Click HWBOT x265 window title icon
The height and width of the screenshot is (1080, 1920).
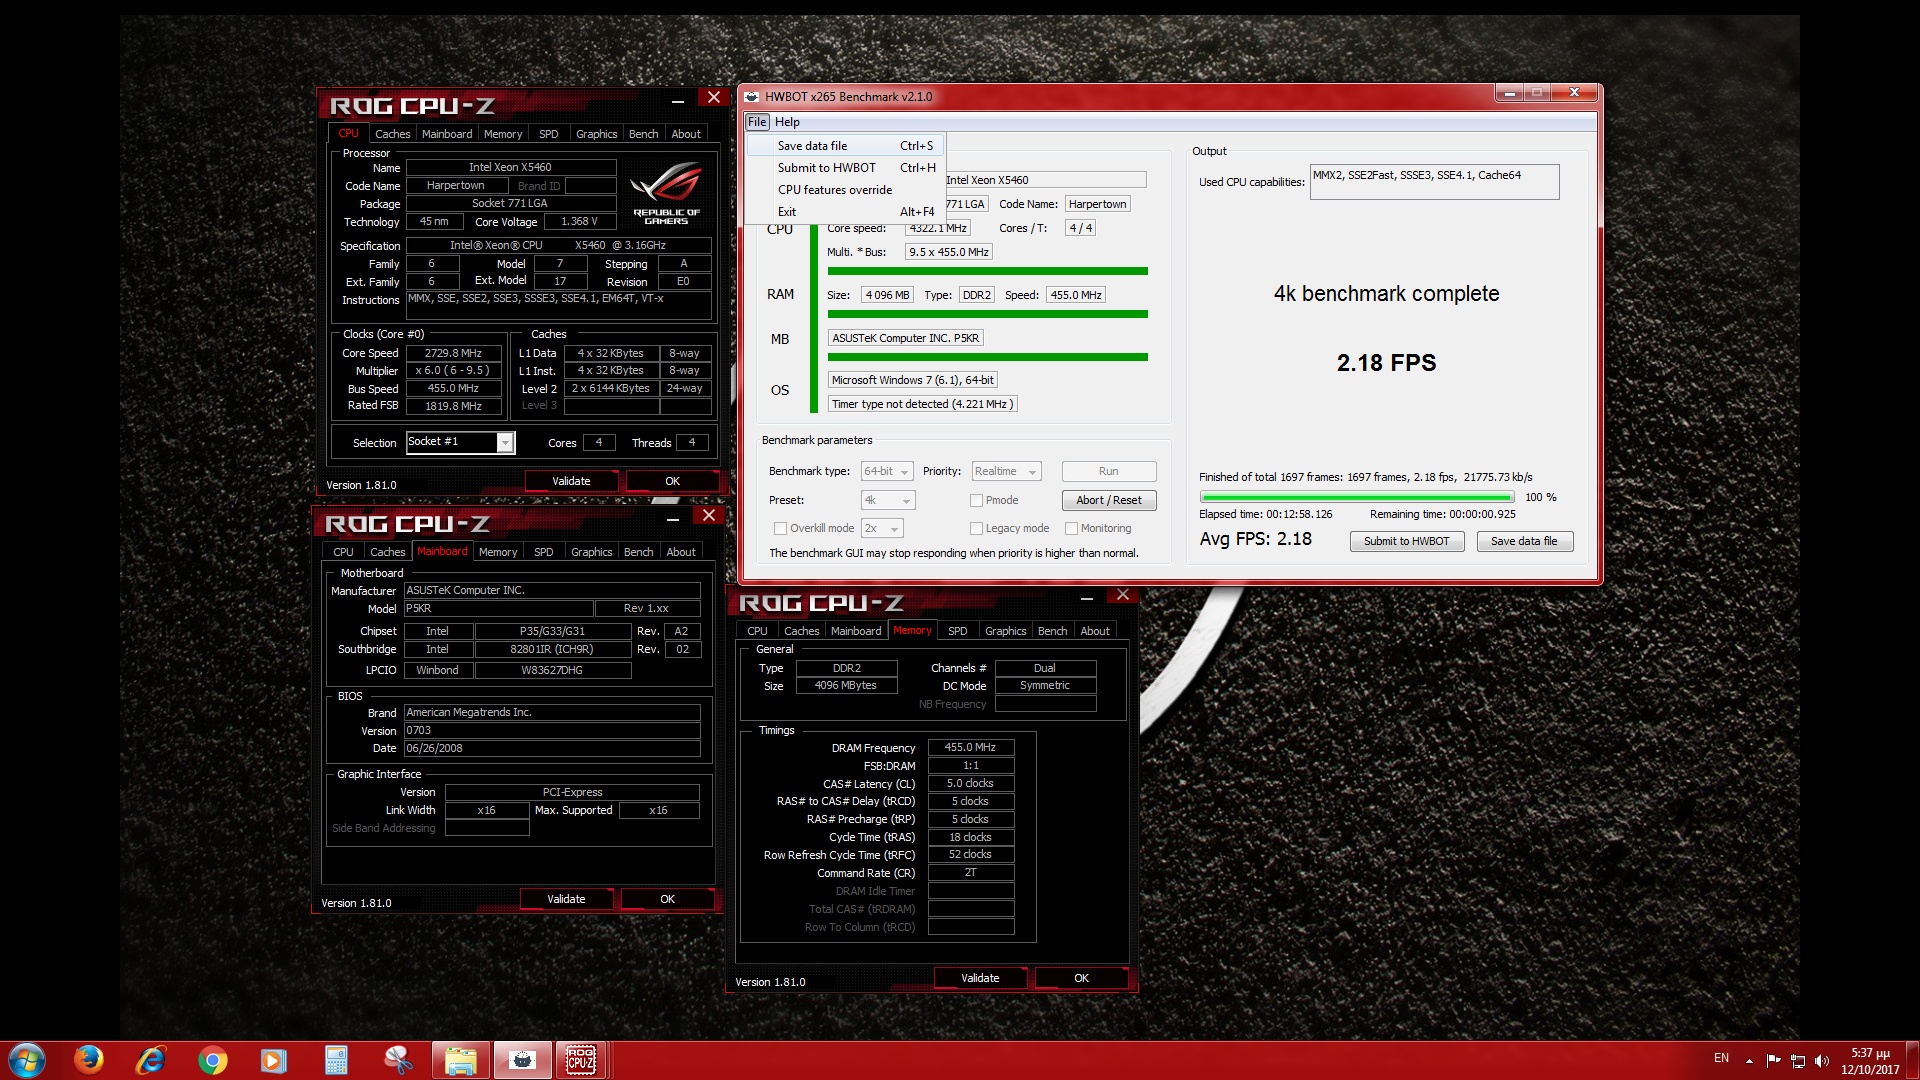pos(752,97)
